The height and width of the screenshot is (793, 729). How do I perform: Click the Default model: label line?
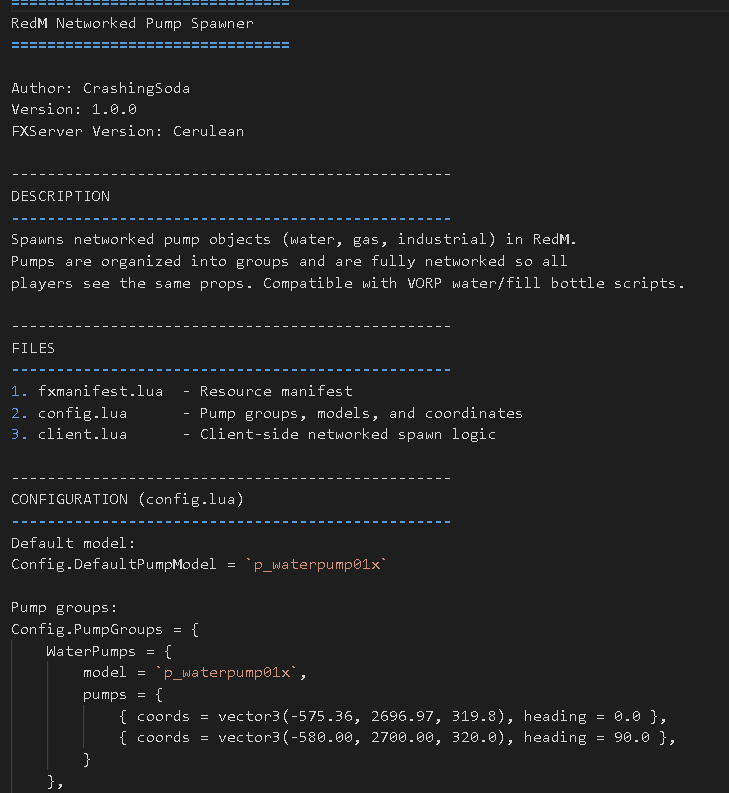click(x=73, y=543)
